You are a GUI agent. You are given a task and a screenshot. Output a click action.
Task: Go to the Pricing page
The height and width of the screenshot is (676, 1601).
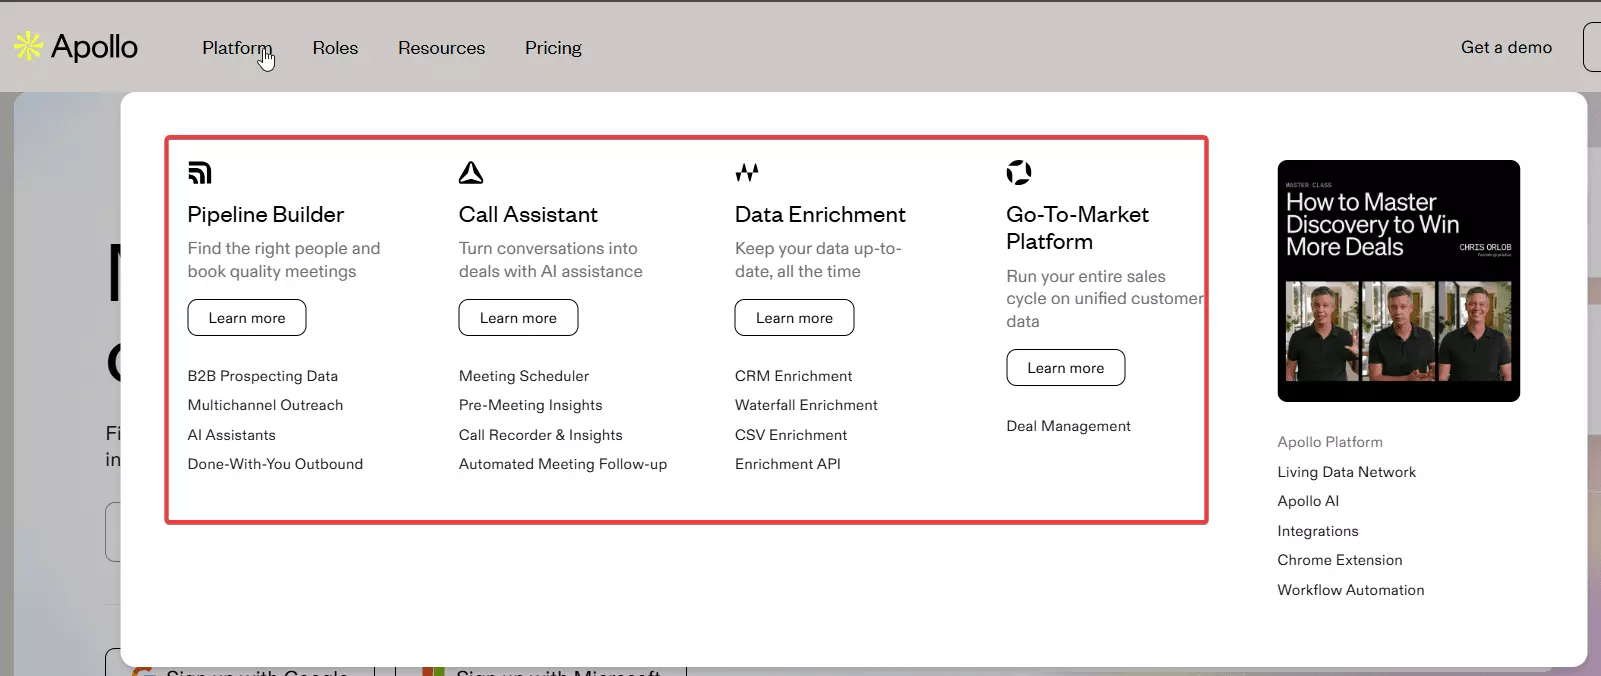pyautogui.click(x=553, y=48)
